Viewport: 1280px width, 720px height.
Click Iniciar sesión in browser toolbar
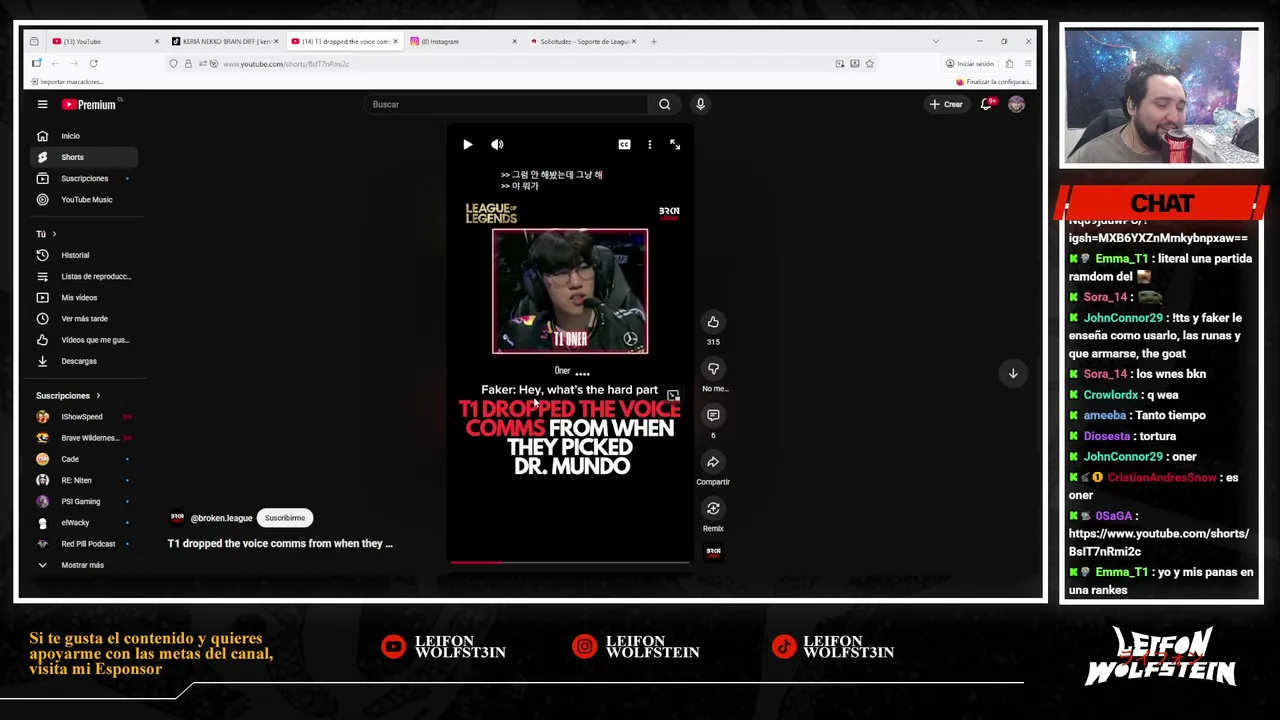969,64
